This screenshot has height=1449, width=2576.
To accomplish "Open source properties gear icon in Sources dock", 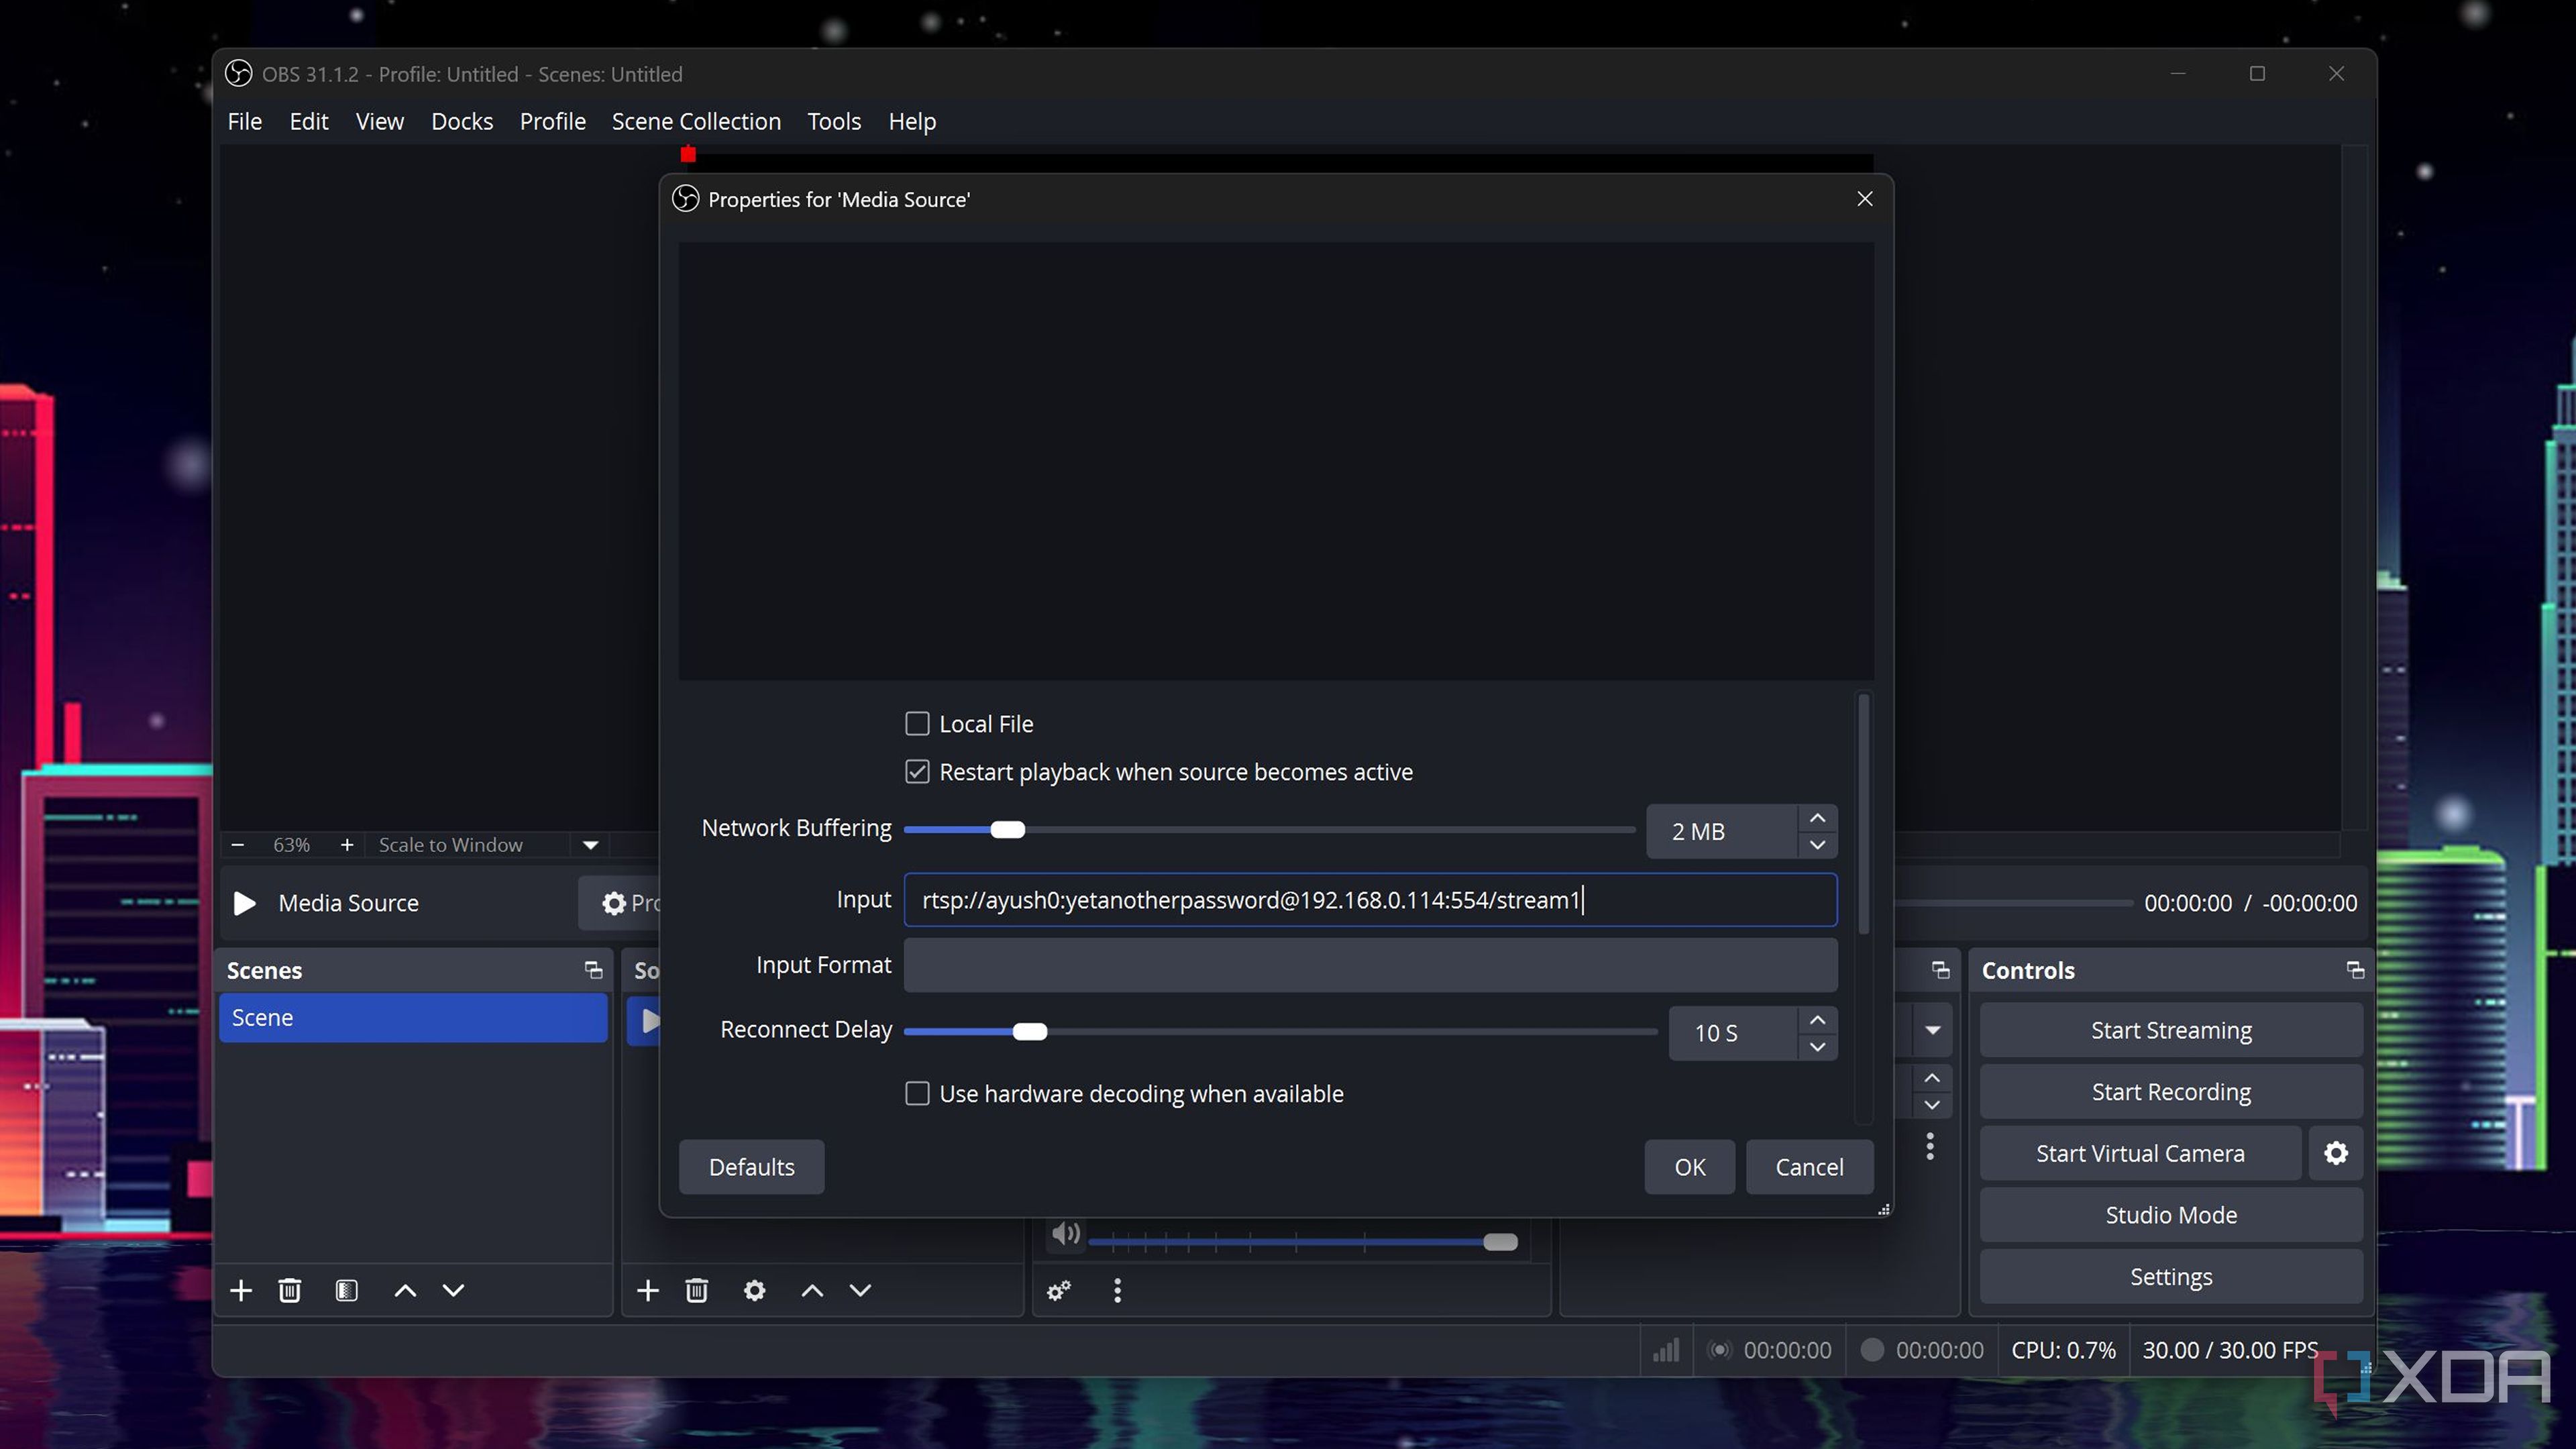I will tap(754, 1290).
